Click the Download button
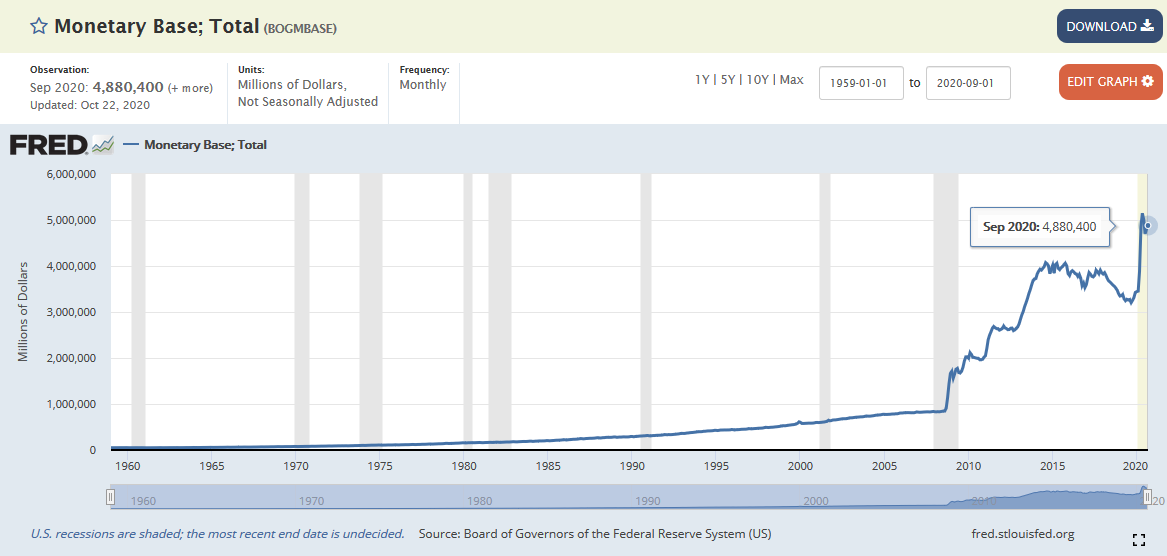Viewport: 1167px width, 556px height. coord(1110,26)
